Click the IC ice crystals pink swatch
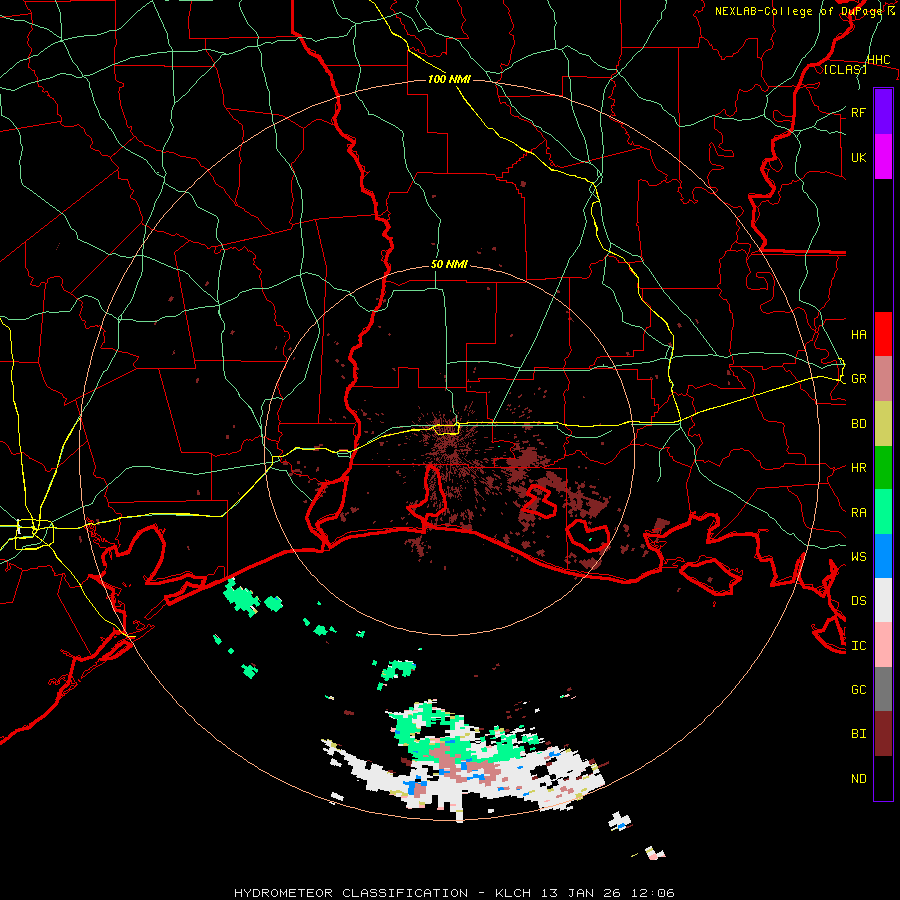900x900 pixels. coord(883,645)
